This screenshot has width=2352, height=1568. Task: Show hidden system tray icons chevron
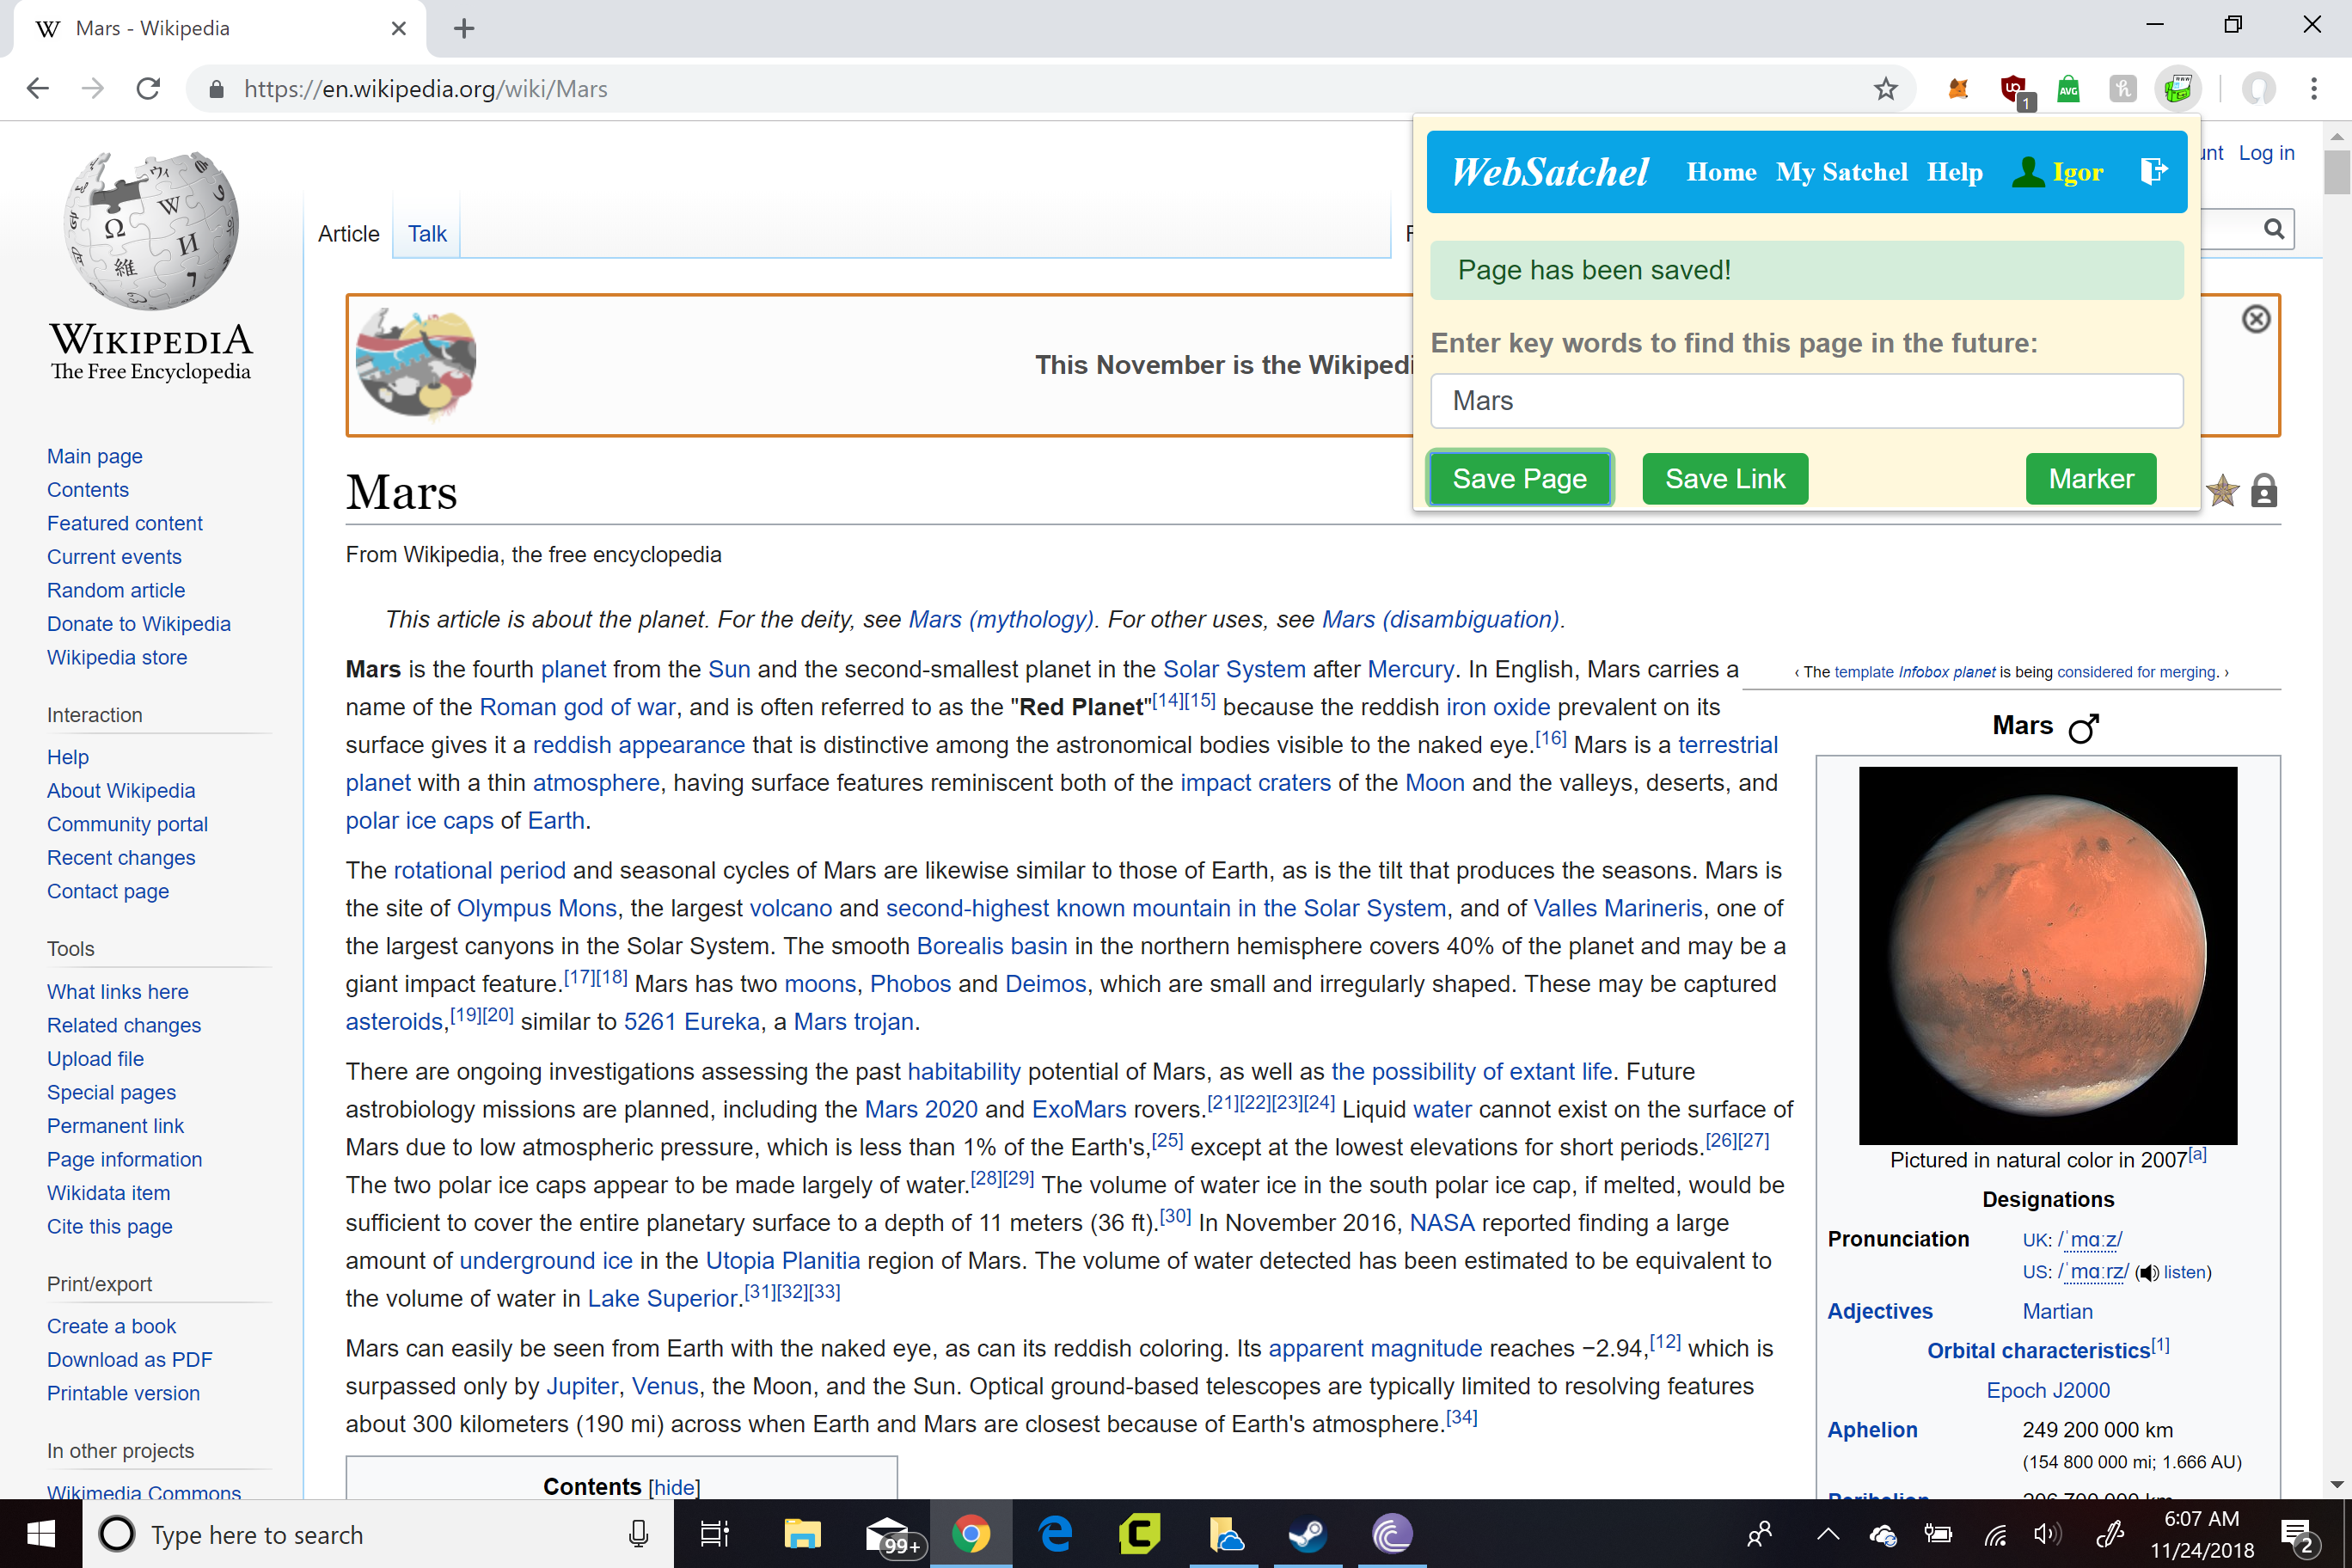click(x=1827, y=1534)
